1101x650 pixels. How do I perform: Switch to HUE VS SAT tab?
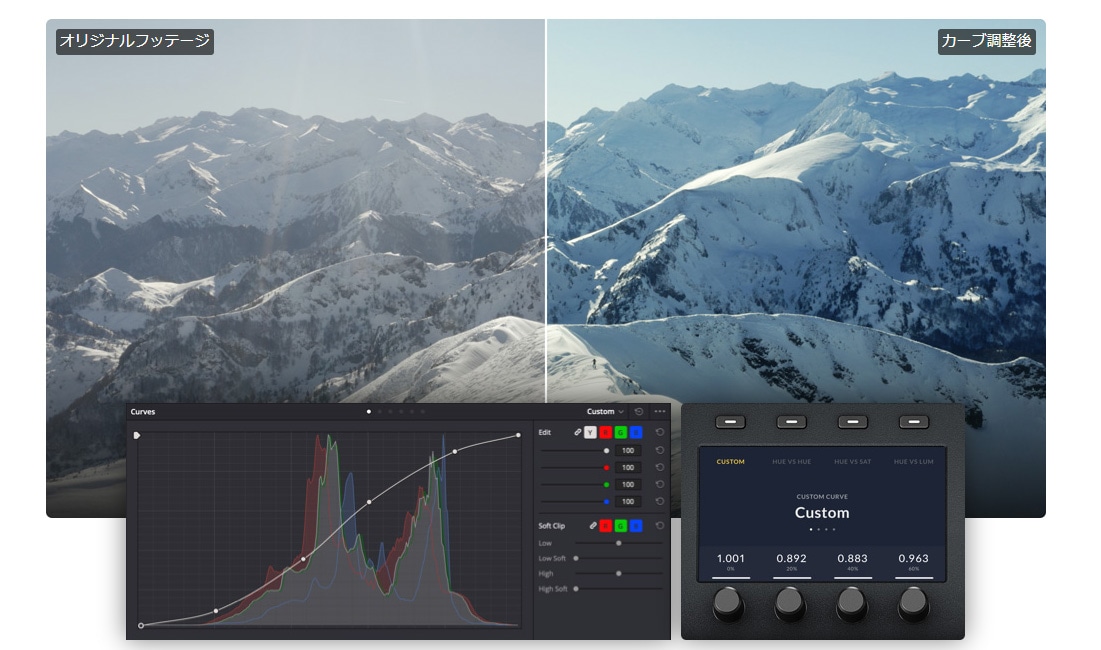click(x=851, y=462)
